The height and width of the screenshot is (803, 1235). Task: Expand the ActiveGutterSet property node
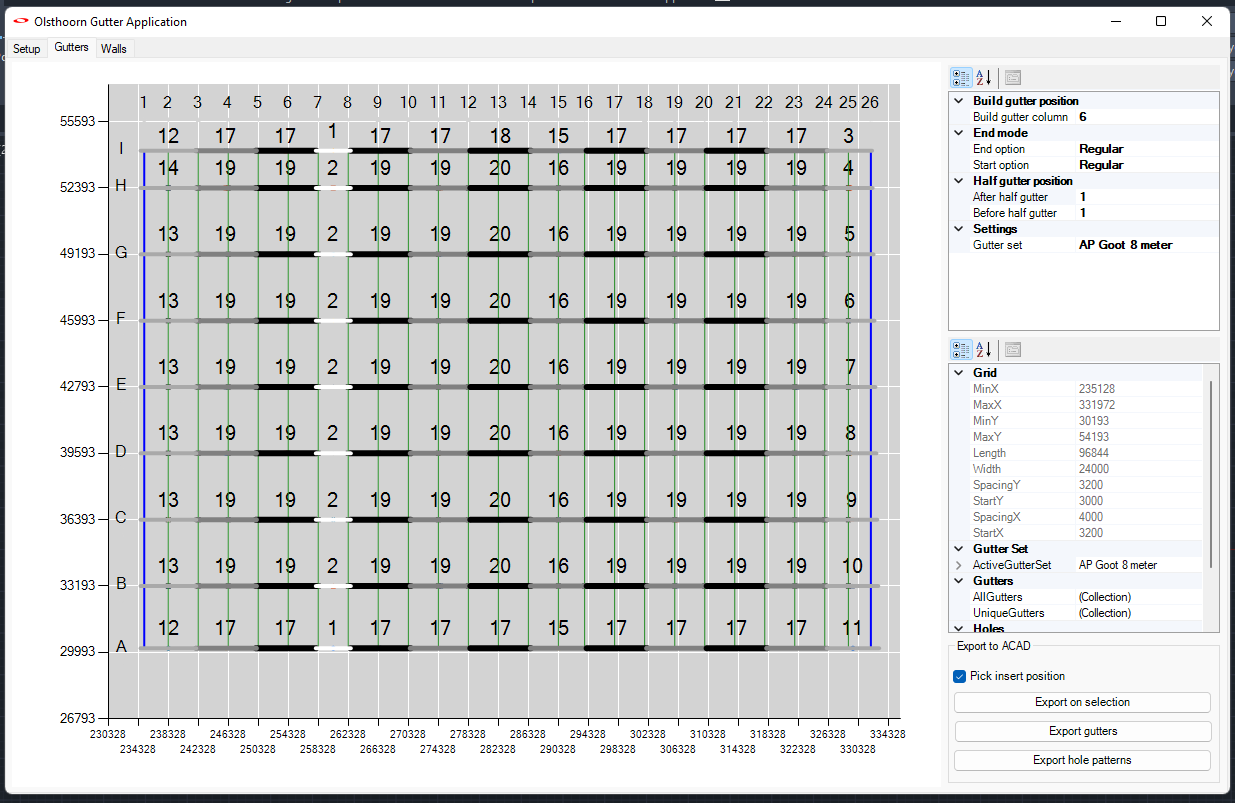pyautogui.click(x=958, y=564)
